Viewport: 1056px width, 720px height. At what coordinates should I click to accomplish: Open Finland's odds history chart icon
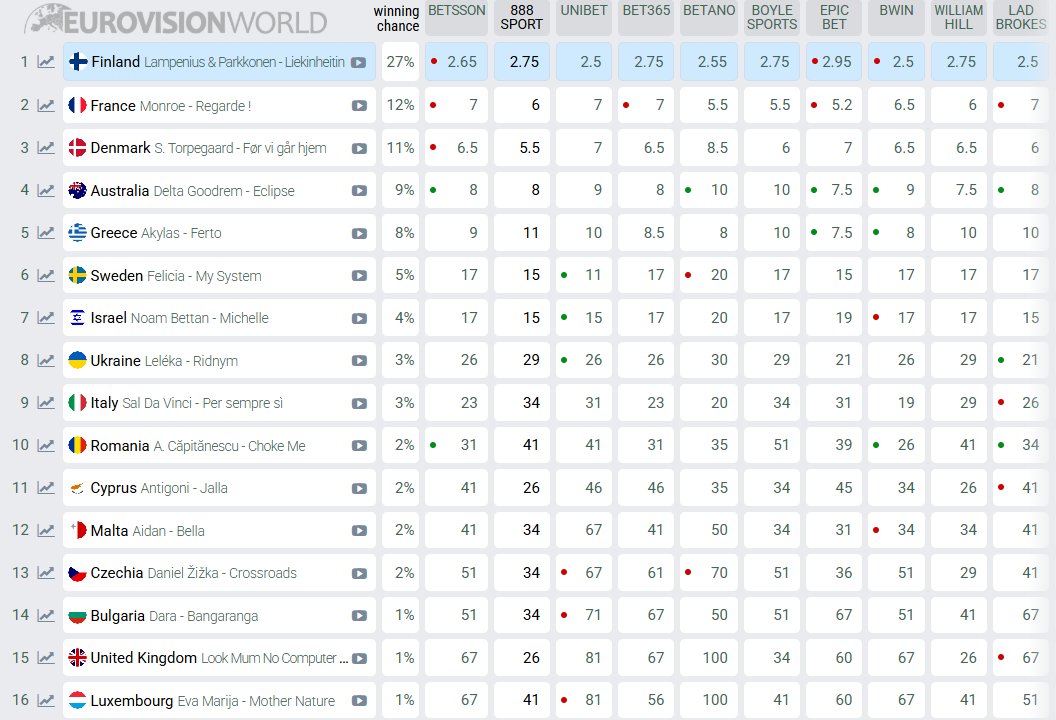(x=46, y=62)
